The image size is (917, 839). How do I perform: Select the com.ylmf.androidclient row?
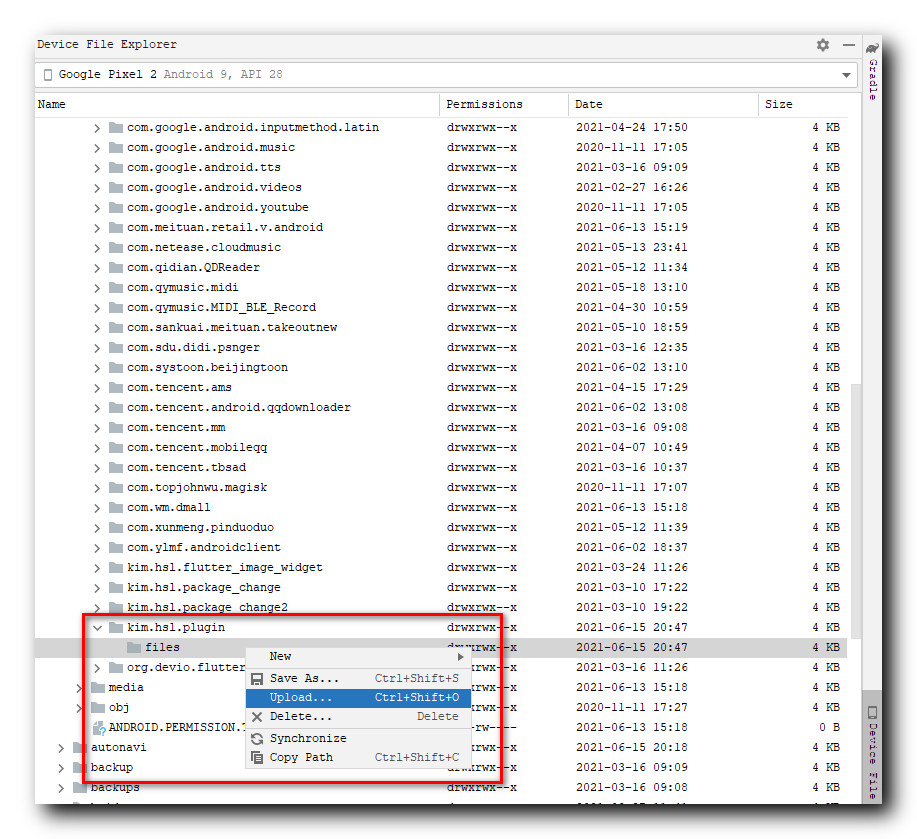440,547
